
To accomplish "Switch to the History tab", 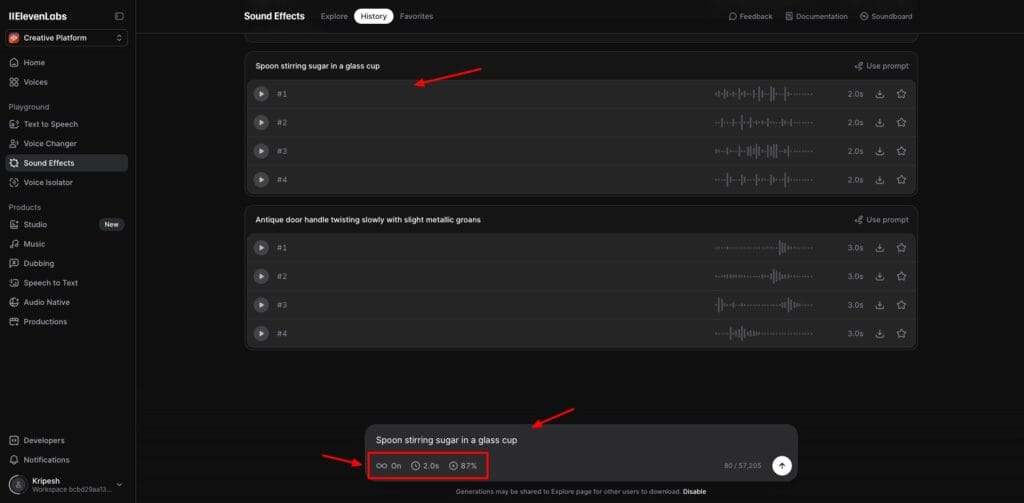I will (x=374, y=16).
